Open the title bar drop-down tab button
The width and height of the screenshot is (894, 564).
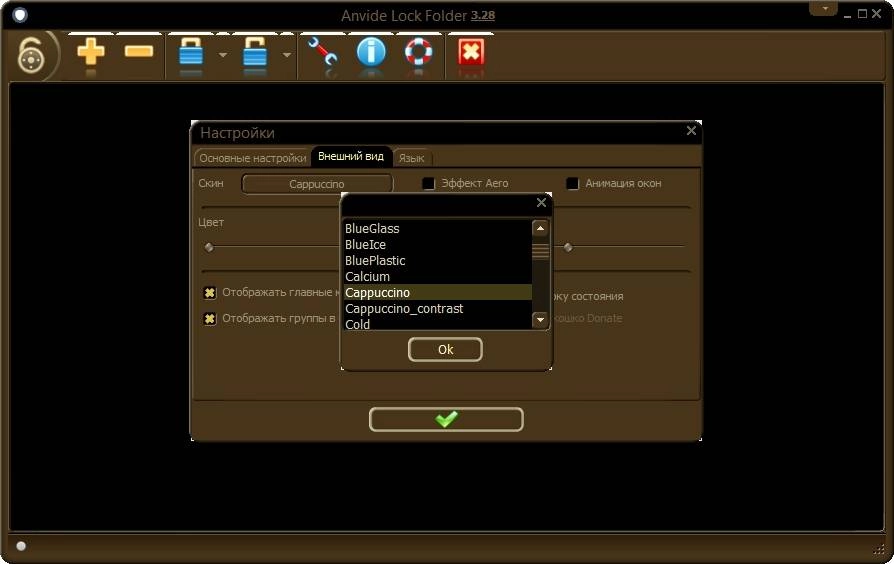coord(824,8)
